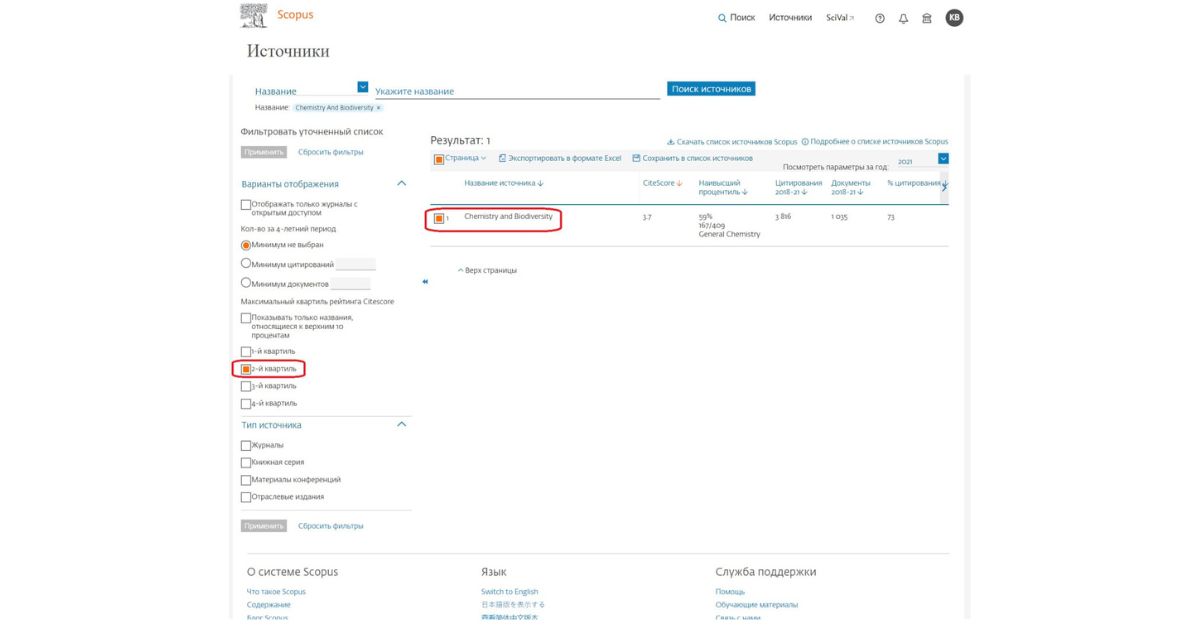Open the help question-mark icon

(x=880, y=18)
